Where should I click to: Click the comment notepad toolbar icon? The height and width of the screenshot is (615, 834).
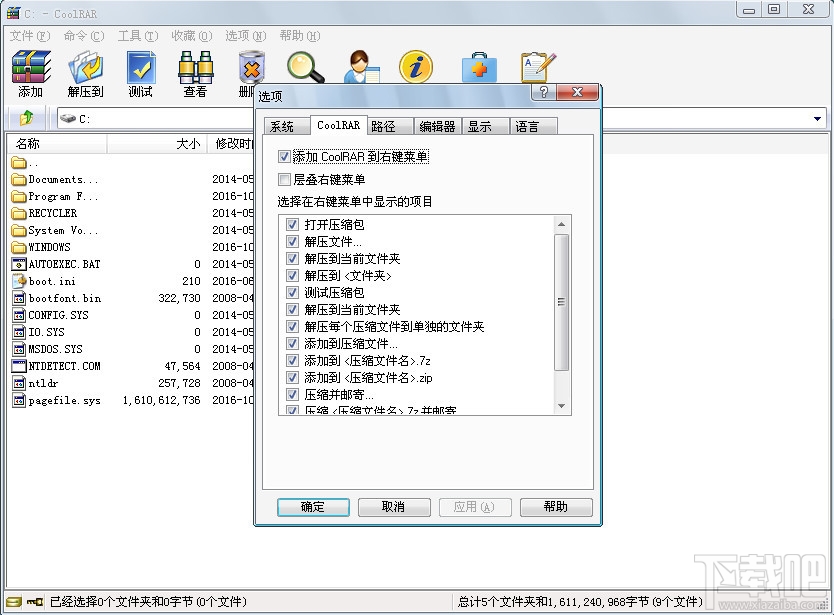coord(537,68)
